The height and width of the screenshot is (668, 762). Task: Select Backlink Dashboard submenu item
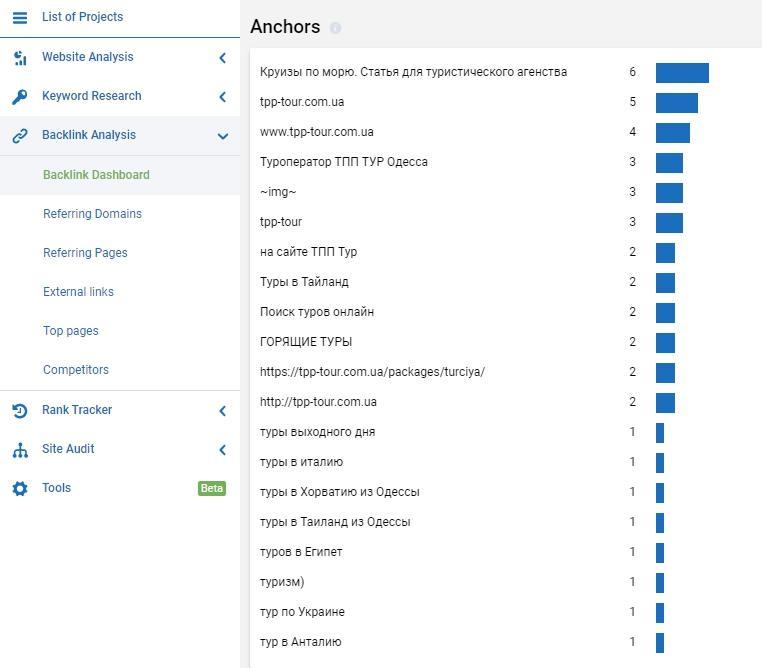coord(96,175)
